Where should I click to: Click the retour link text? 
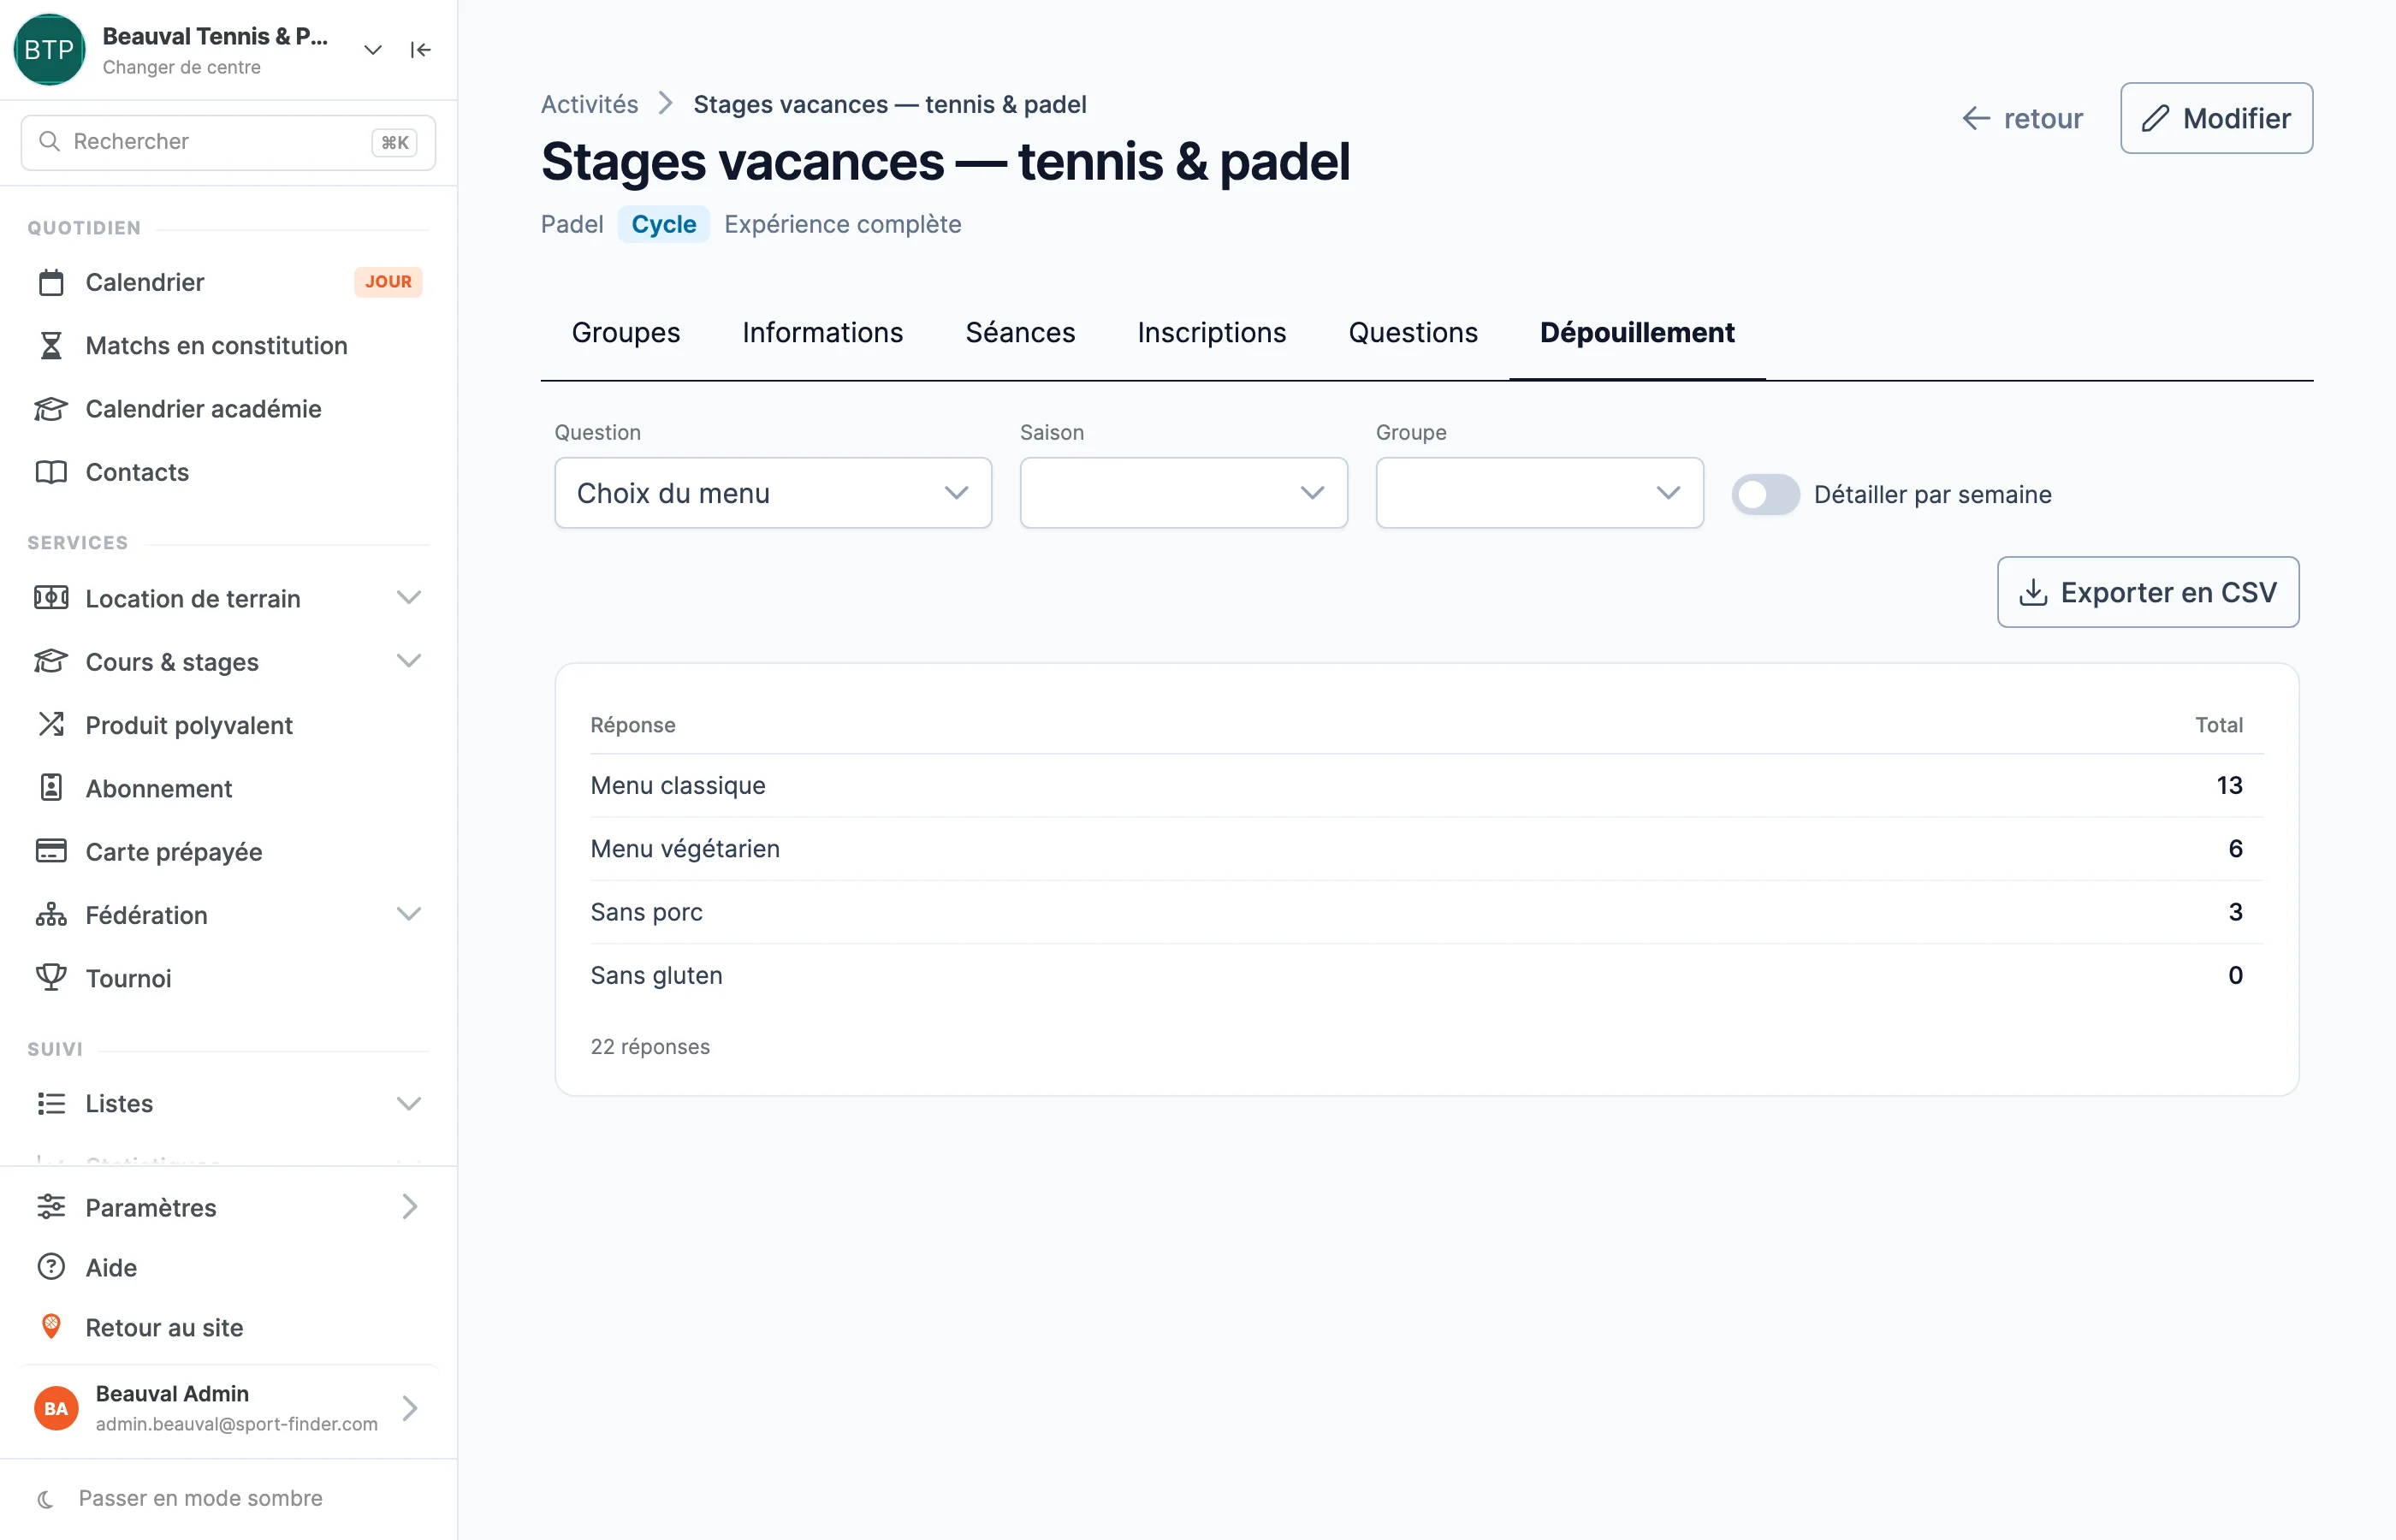click(x=2043, y=119)
